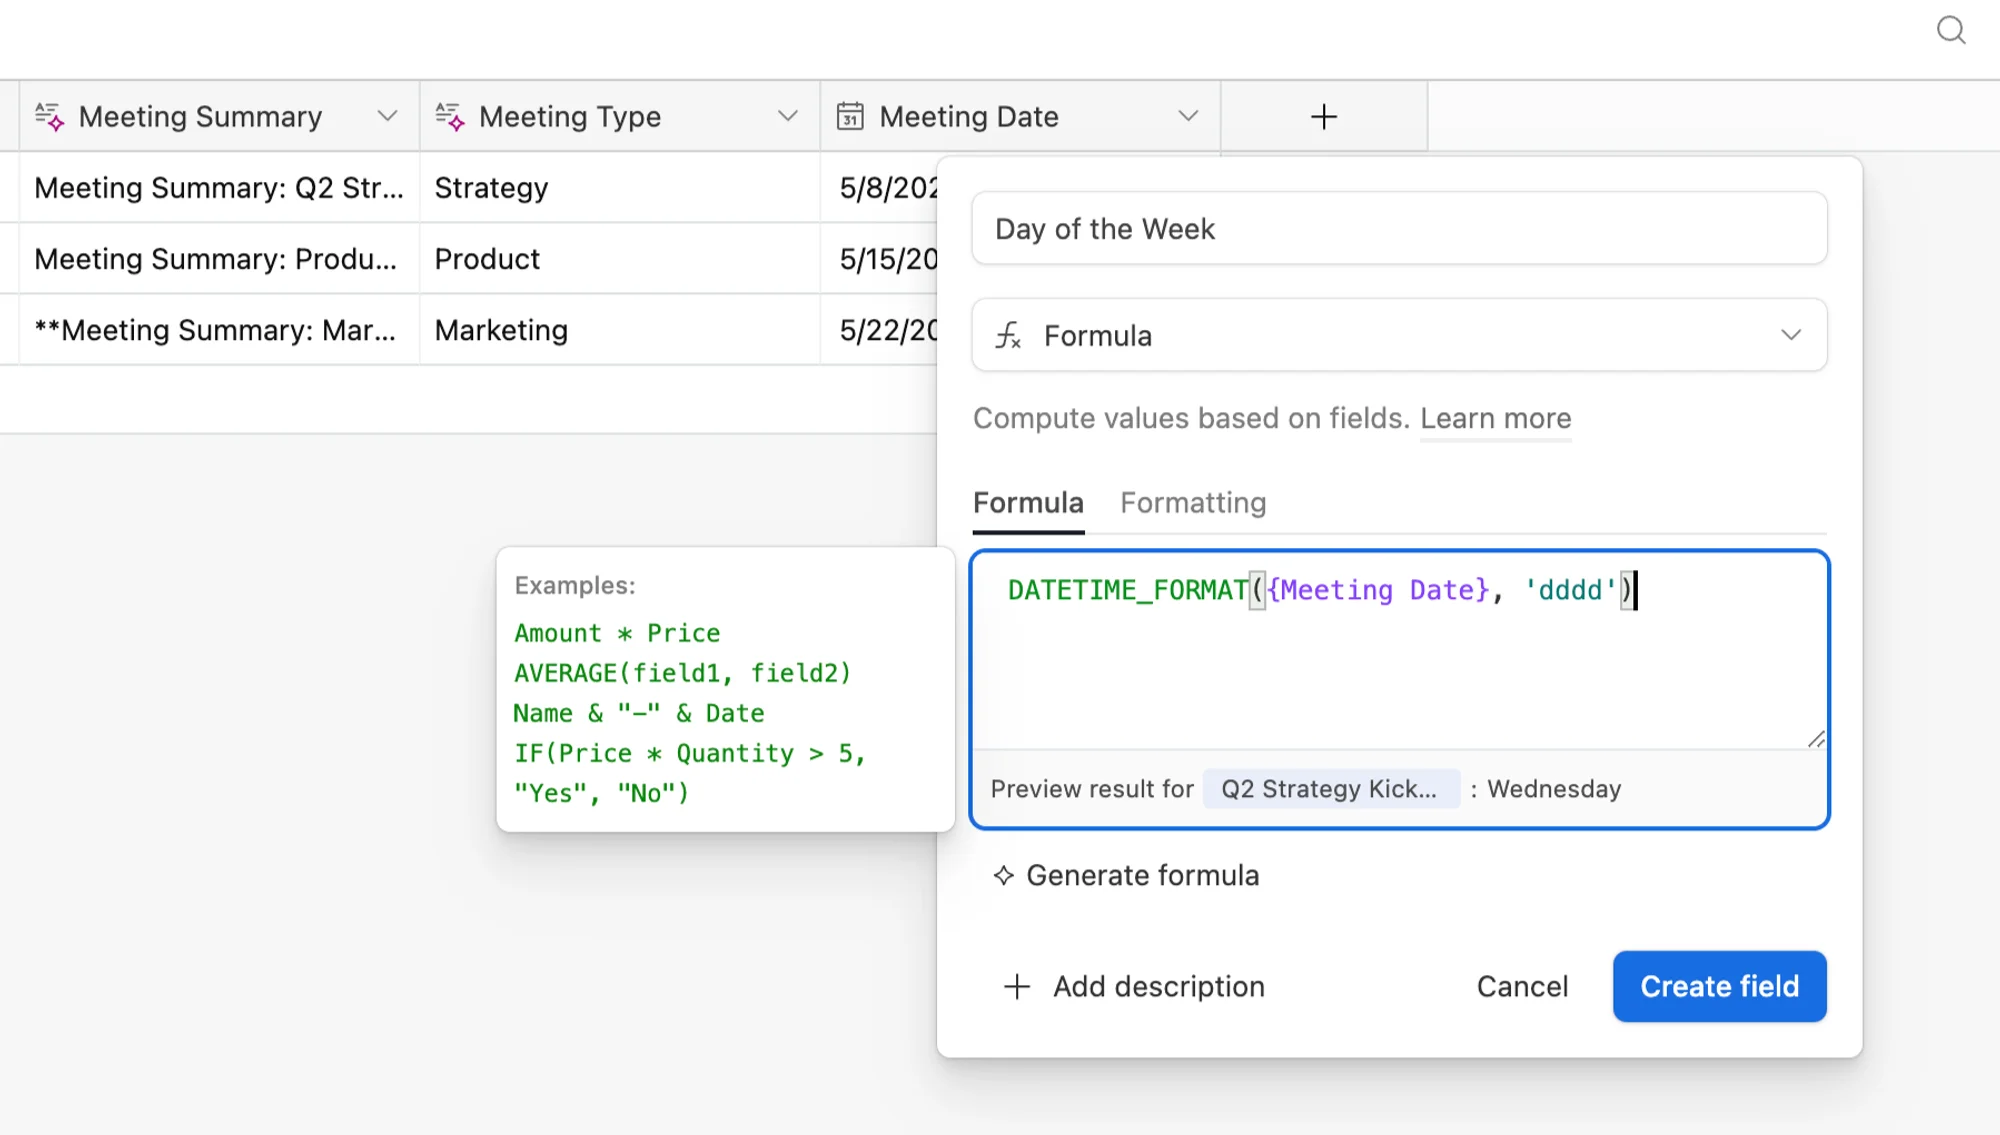Click the formula fx icon
This screenshot has height=1135, width=2000.
1008,336
